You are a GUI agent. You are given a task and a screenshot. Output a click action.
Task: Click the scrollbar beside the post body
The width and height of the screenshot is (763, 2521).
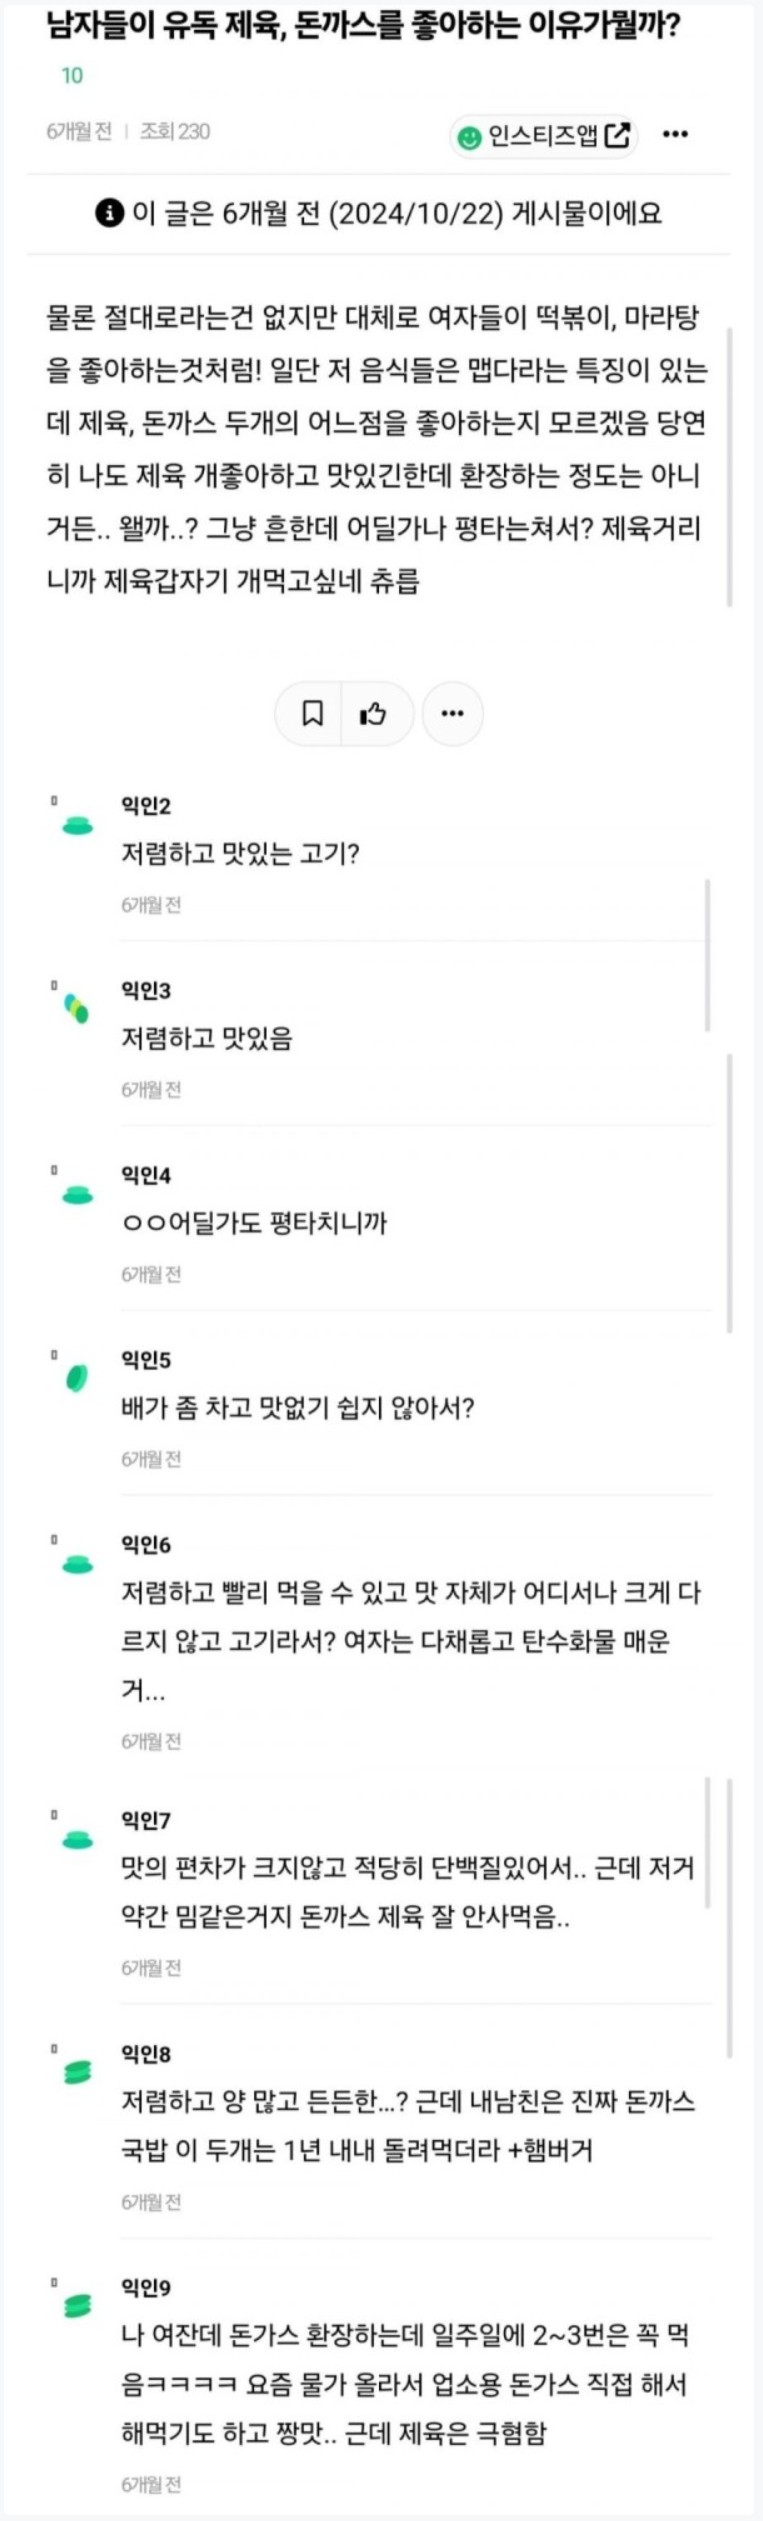(729, 466)
